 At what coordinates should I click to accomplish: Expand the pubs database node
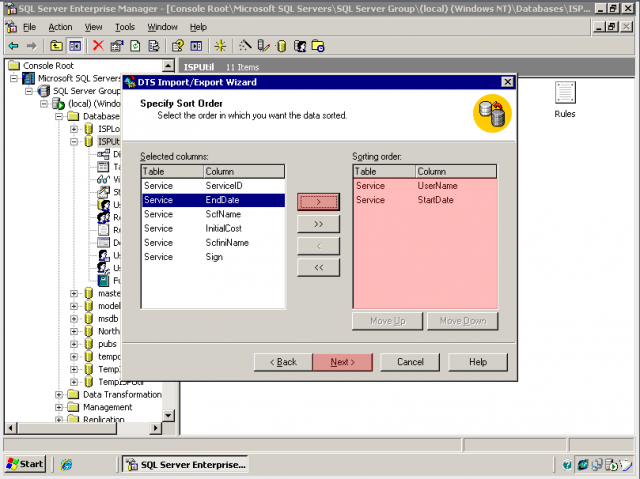[x=74, y=344]
